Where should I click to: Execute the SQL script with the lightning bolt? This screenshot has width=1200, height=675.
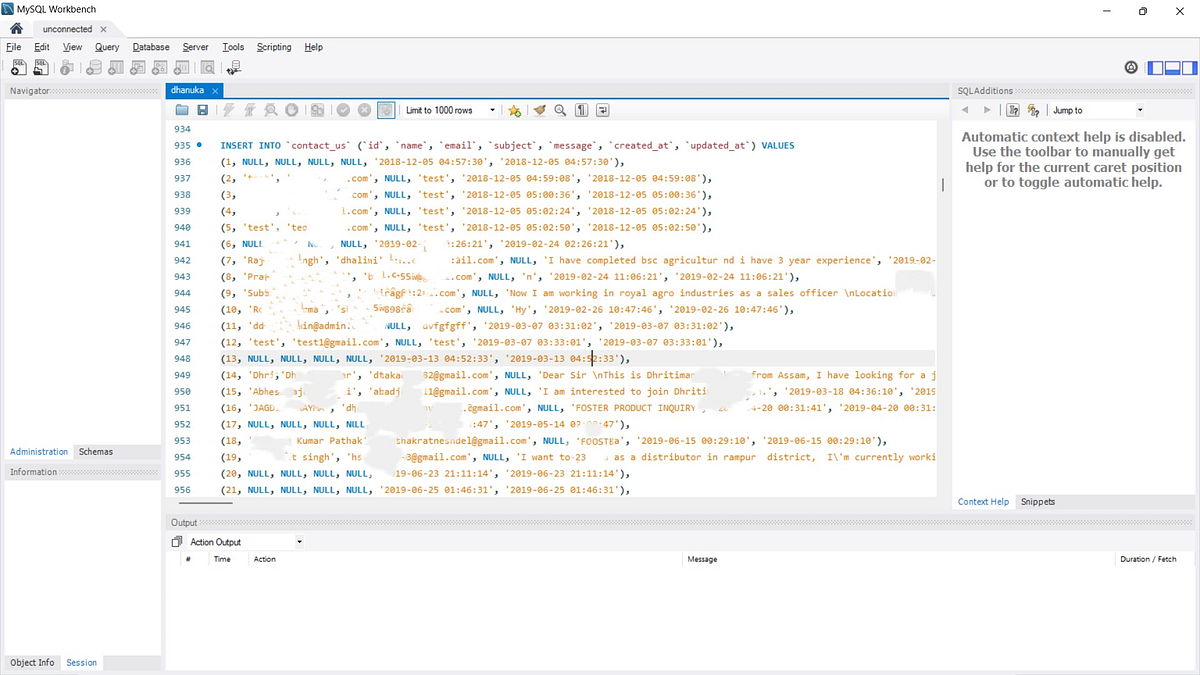tap(226, 110)
